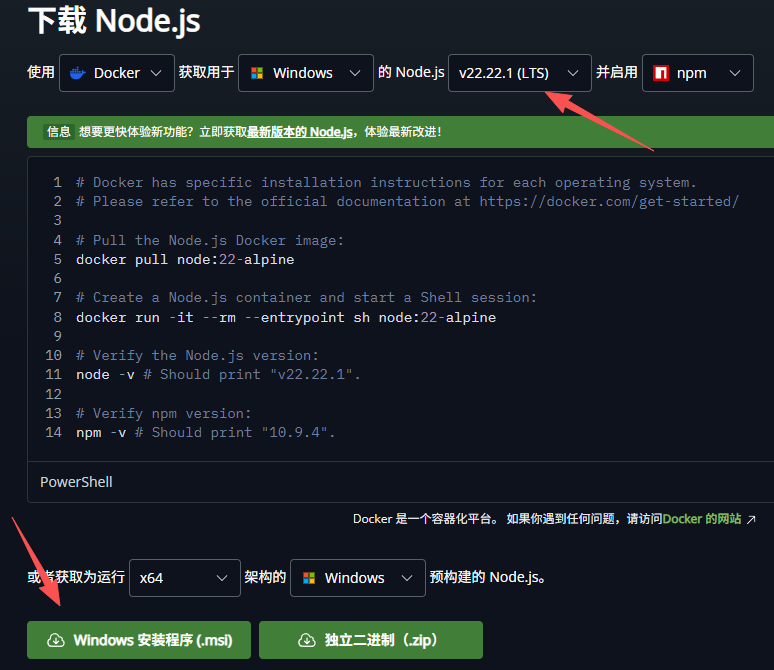Click the chevron arrow of the version dropdown
Image resolution: width=774 pixels, height=670 pixels.
573,73
